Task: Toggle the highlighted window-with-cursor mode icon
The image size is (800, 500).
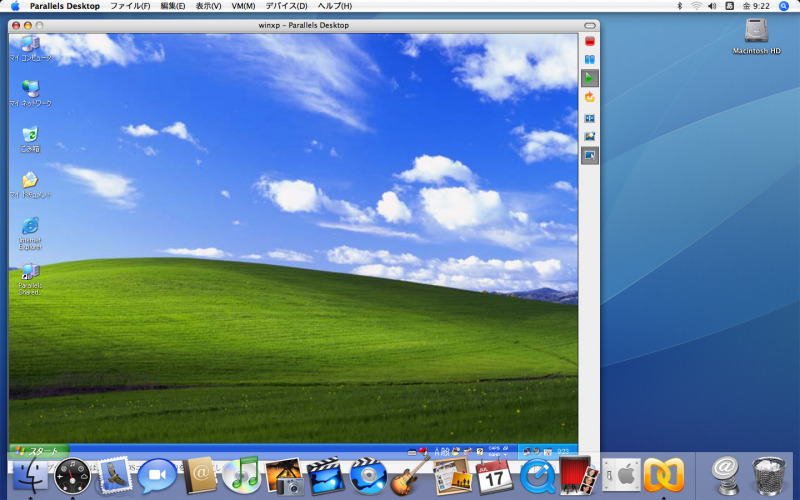Action: click(x=590, y=156)
